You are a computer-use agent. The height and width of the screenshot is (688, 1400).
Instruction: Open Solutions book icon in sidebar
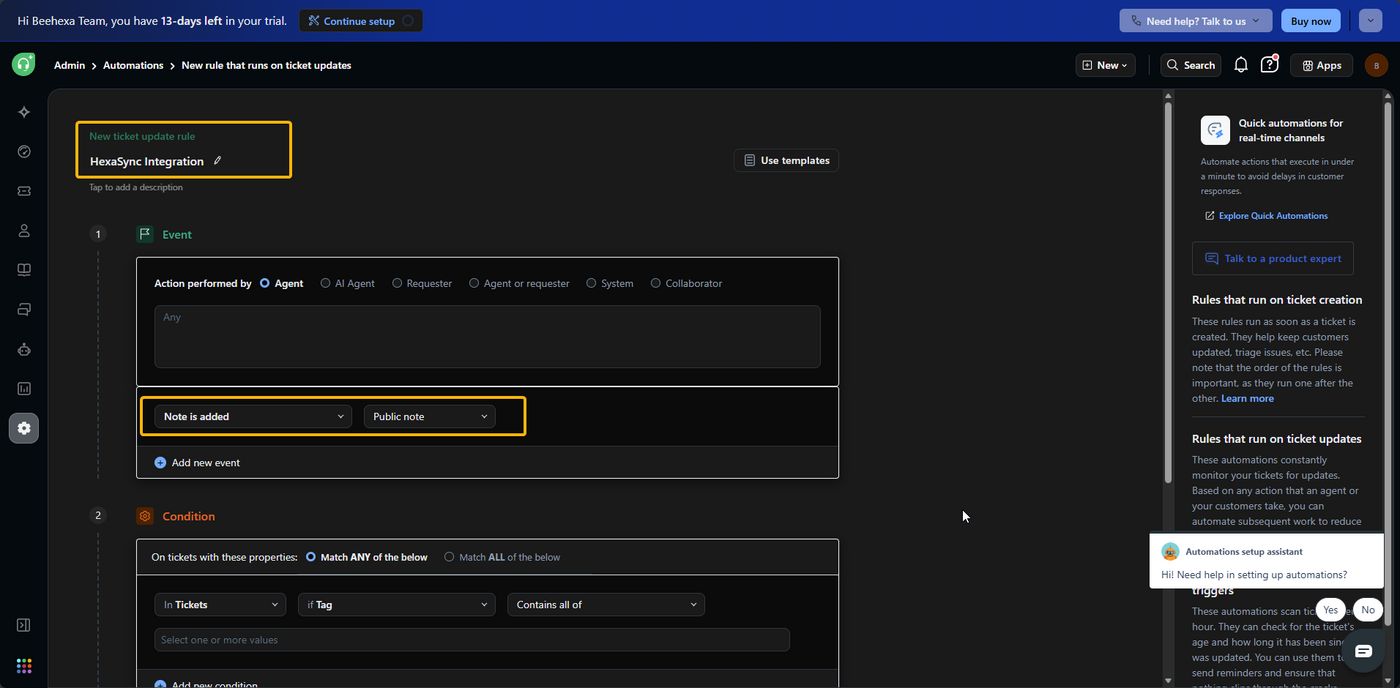tap(24, 270)
